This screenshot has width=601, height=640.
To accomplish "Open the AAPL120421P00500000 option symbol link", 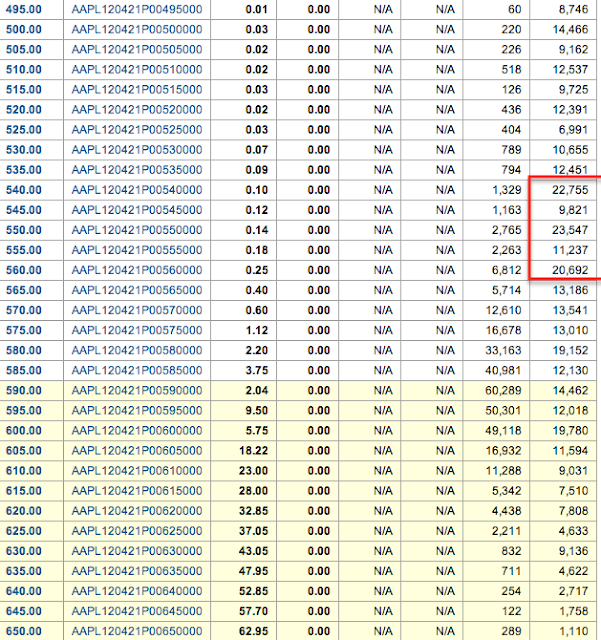I will click(137, 29).
